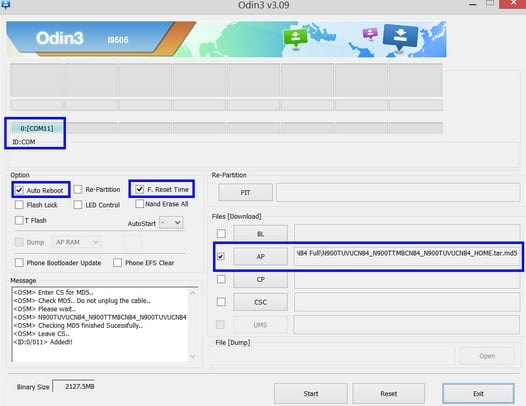Image resolution: width=526 pixels, height=406 pixels.
Task: Click the CP file path field
Action: [407, 279]
